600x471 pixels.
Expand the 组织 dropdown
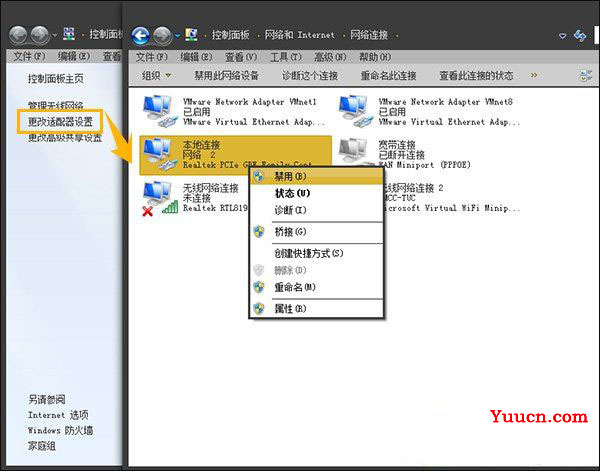tap(156, 75)
